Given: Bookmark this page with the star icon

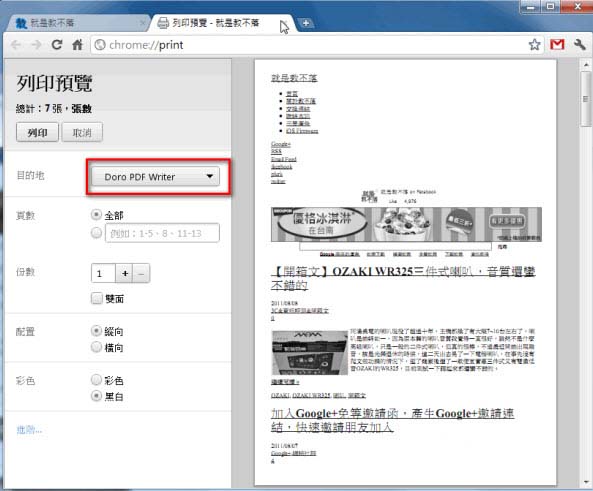Looking at the screenshot, I should click(x=534, y=45).
